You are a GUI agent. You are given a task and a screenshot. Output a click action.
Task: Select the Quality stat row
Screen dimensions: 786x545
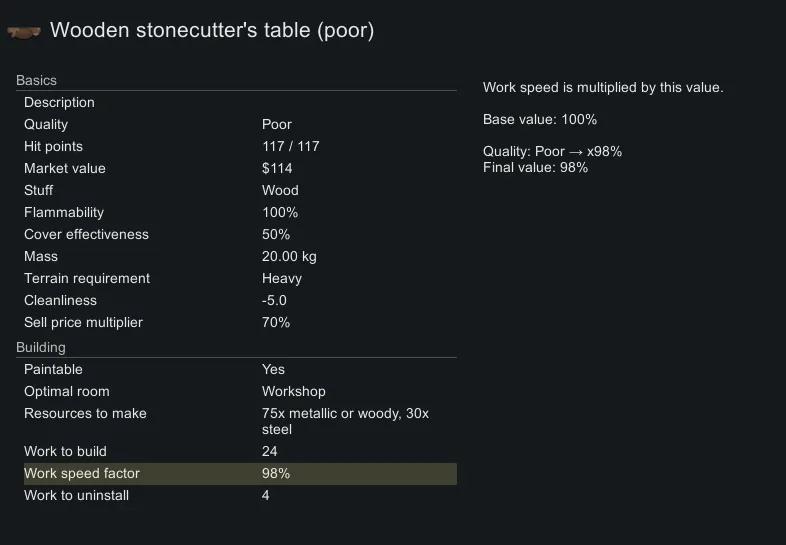[x=236, y=124]
